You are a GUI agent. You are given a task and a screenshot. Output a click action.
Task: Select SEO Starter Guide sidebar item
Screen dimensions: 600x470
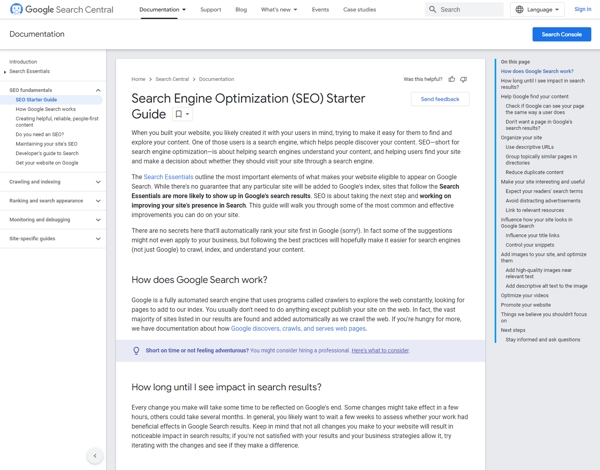tap(36, 100)
